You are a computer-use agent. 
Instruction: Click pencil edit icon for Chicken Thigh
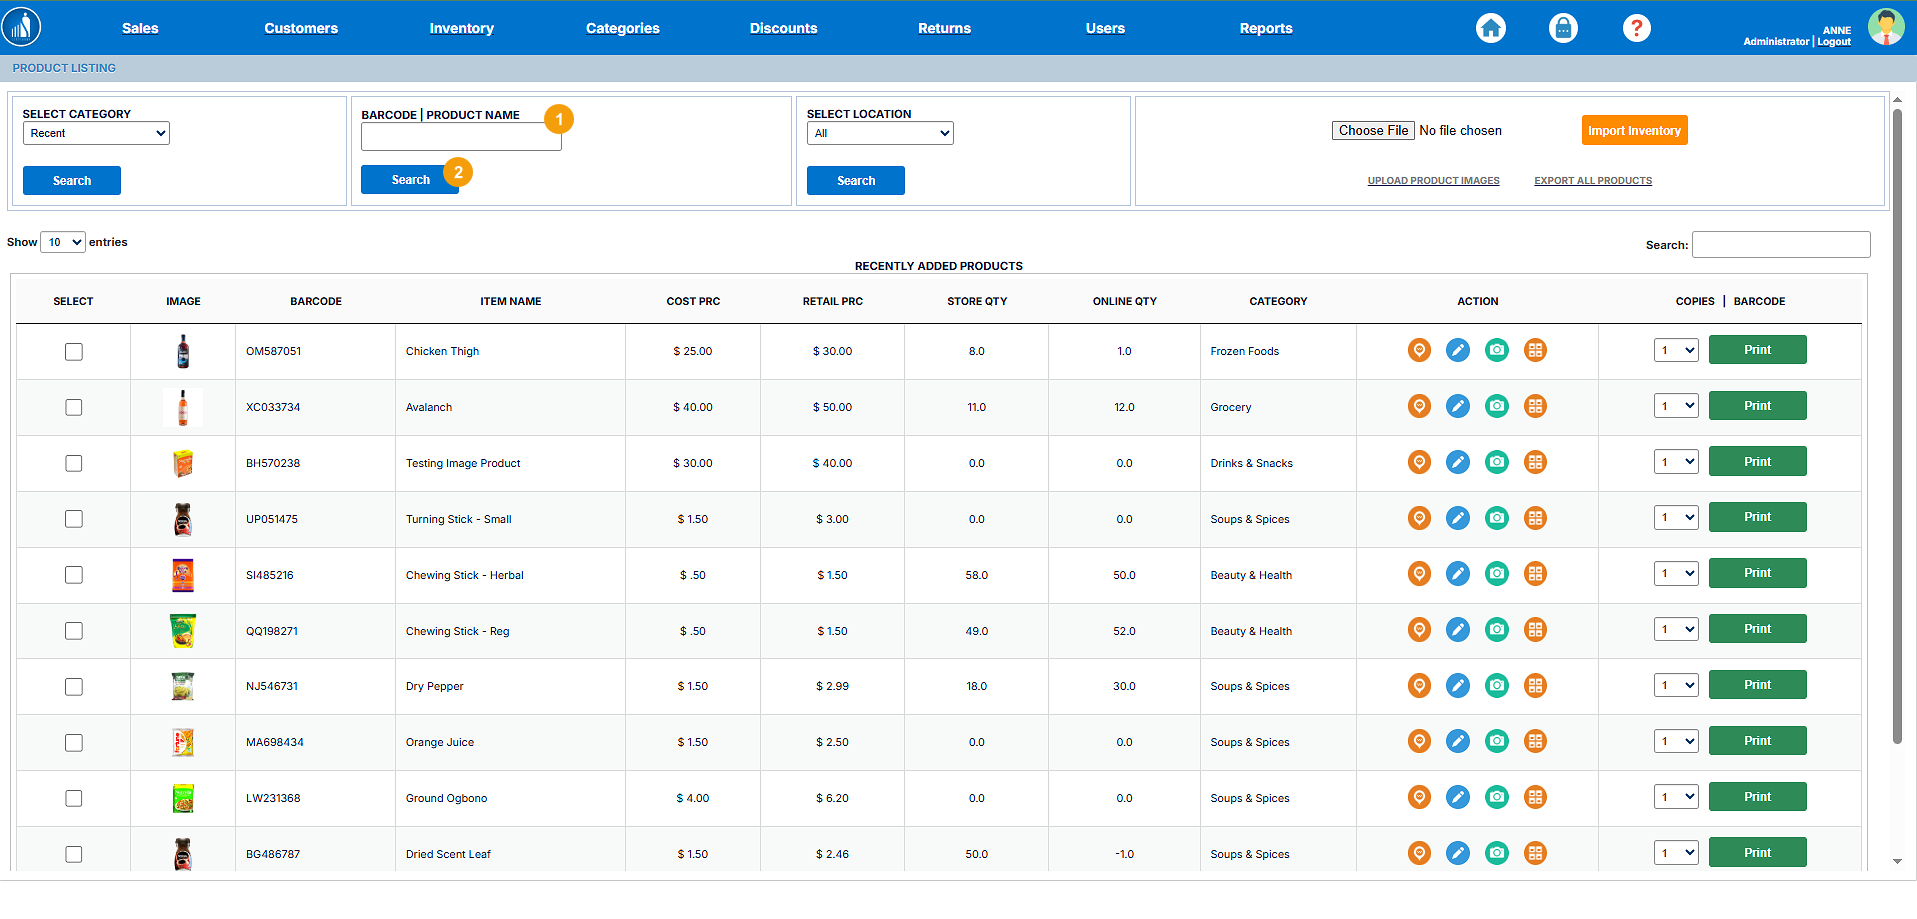click(x=1458, y=350)
